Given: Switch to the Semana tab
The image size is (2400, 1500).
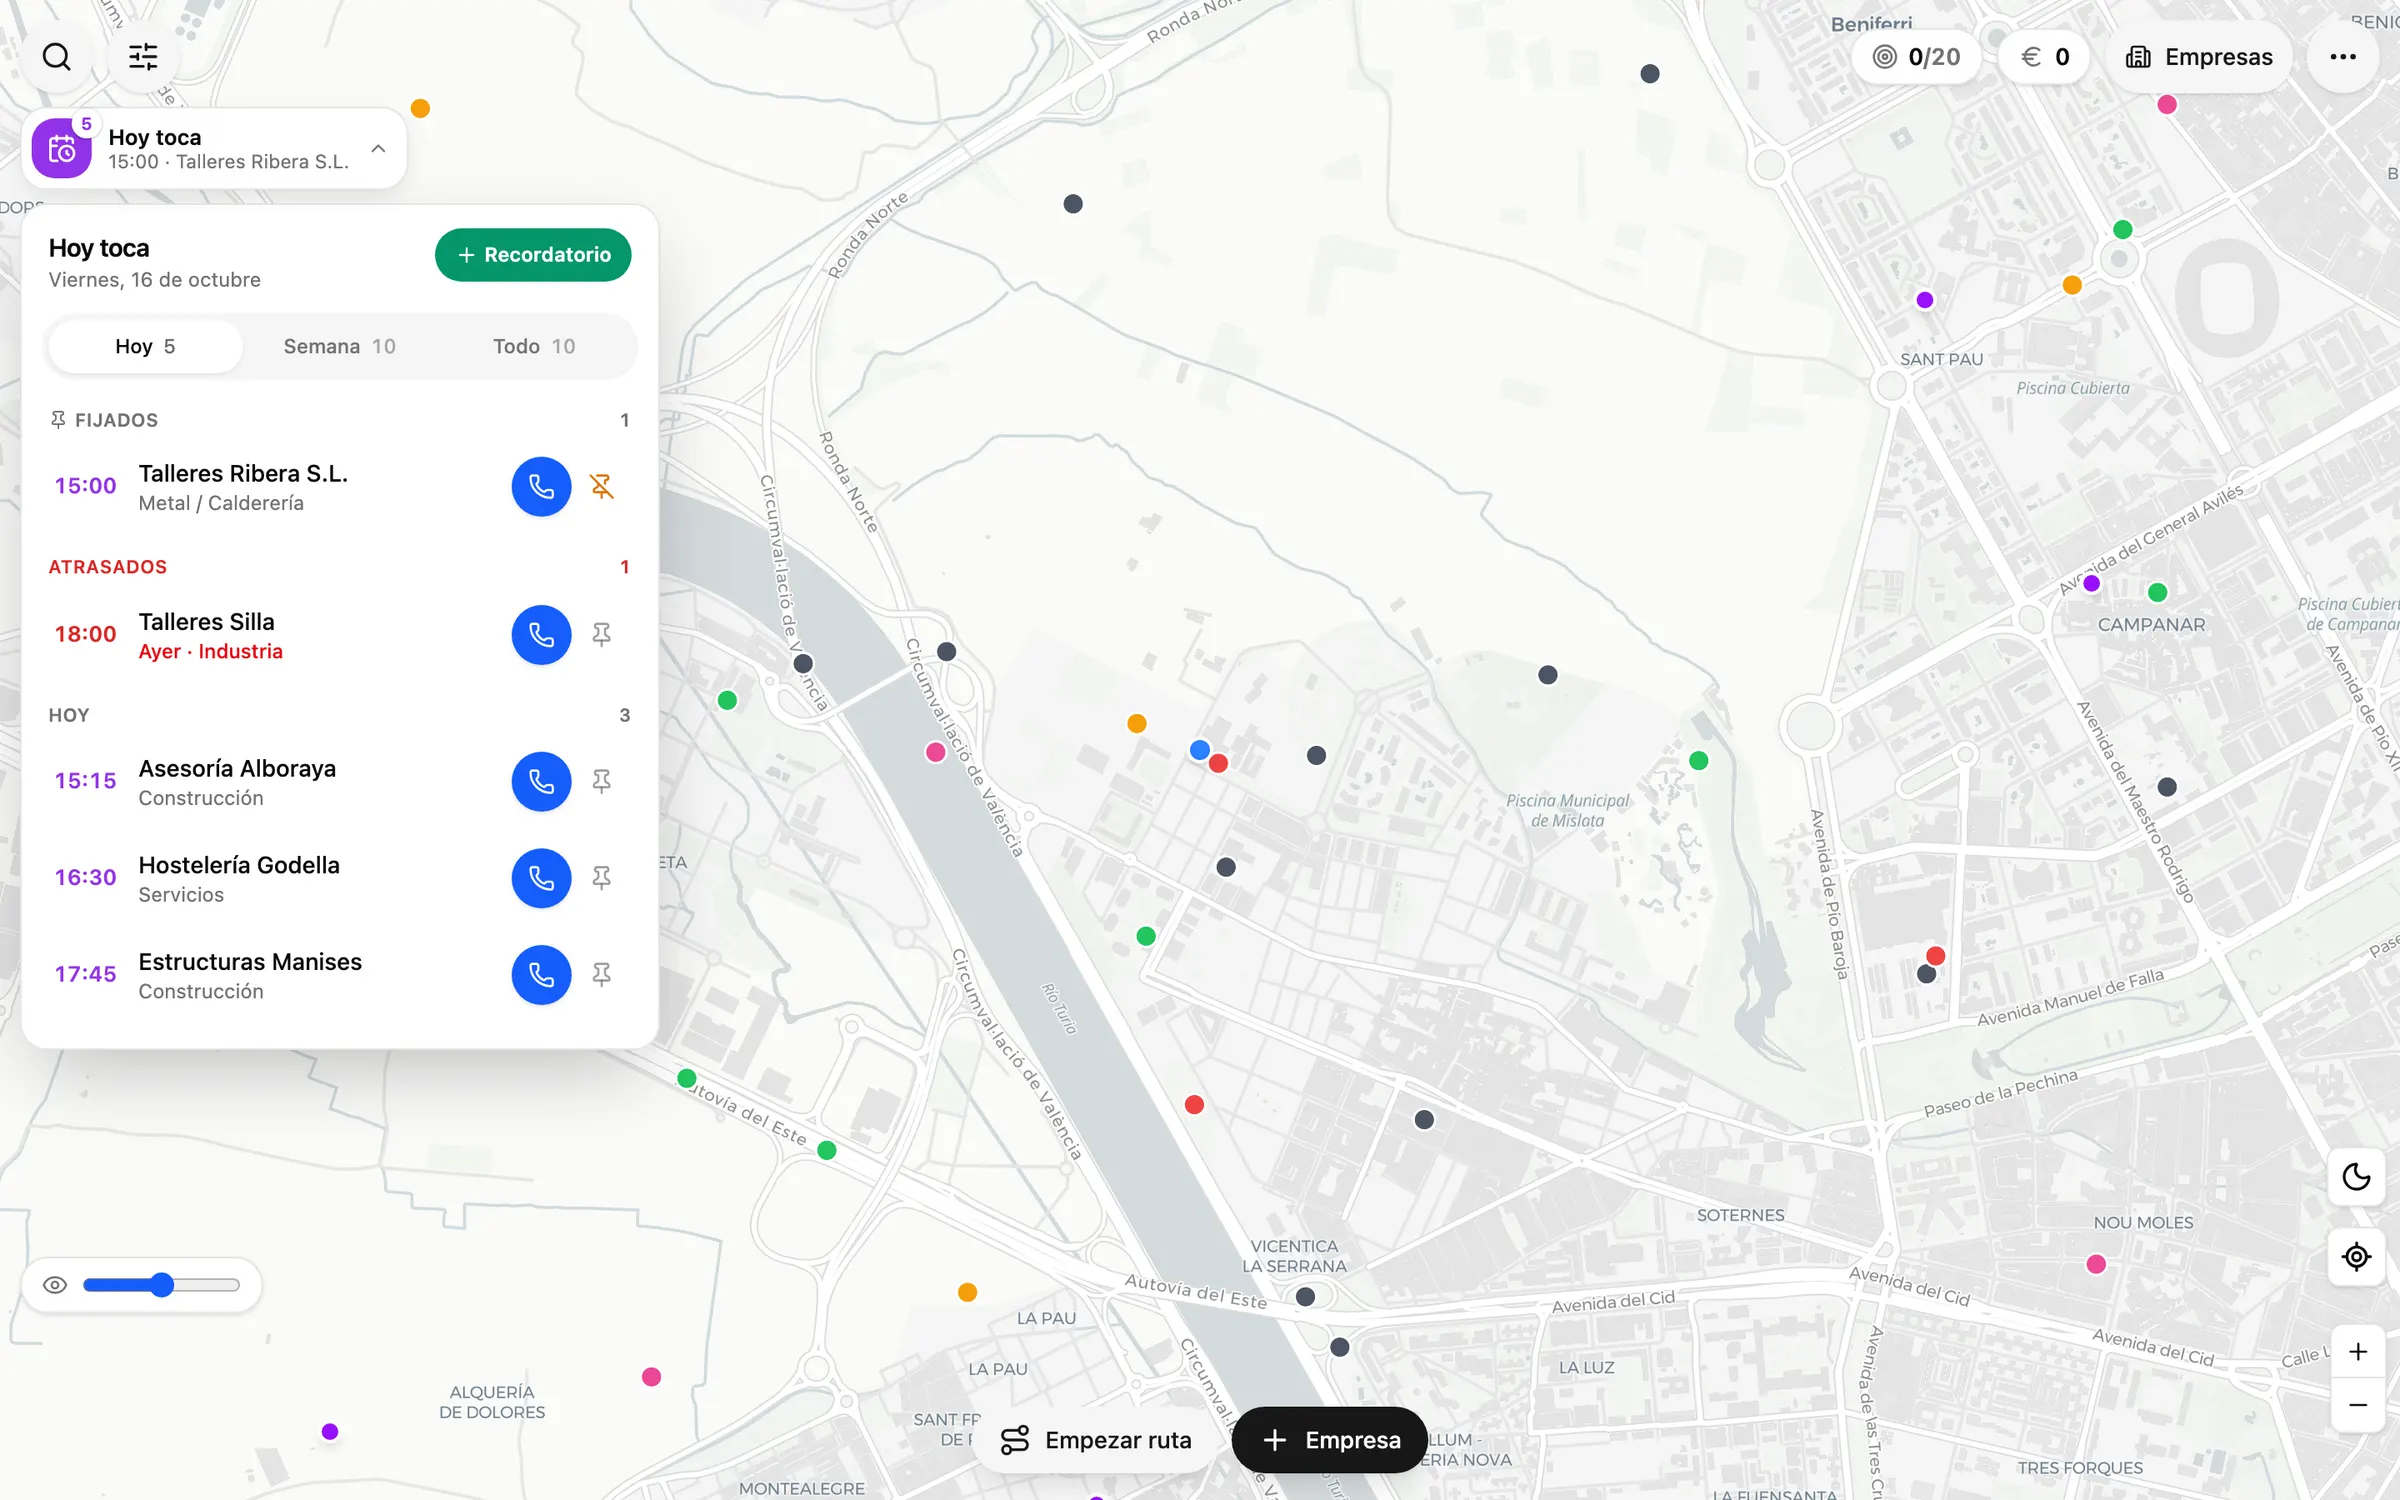Looking at the screenshot, I should 340,346.
